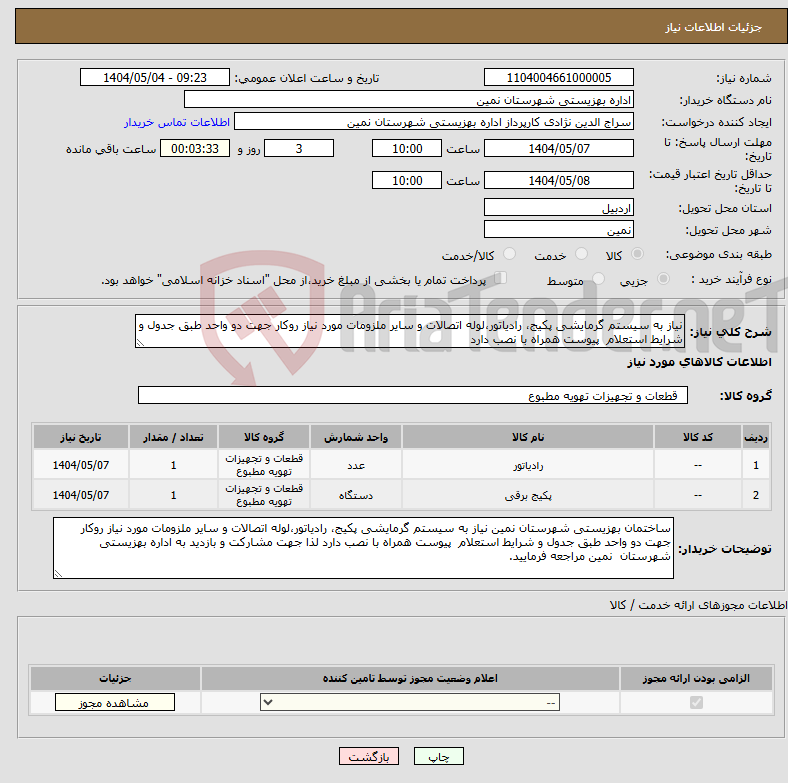Click the چاپ print button
788x783 pixels.
[438, 756]
